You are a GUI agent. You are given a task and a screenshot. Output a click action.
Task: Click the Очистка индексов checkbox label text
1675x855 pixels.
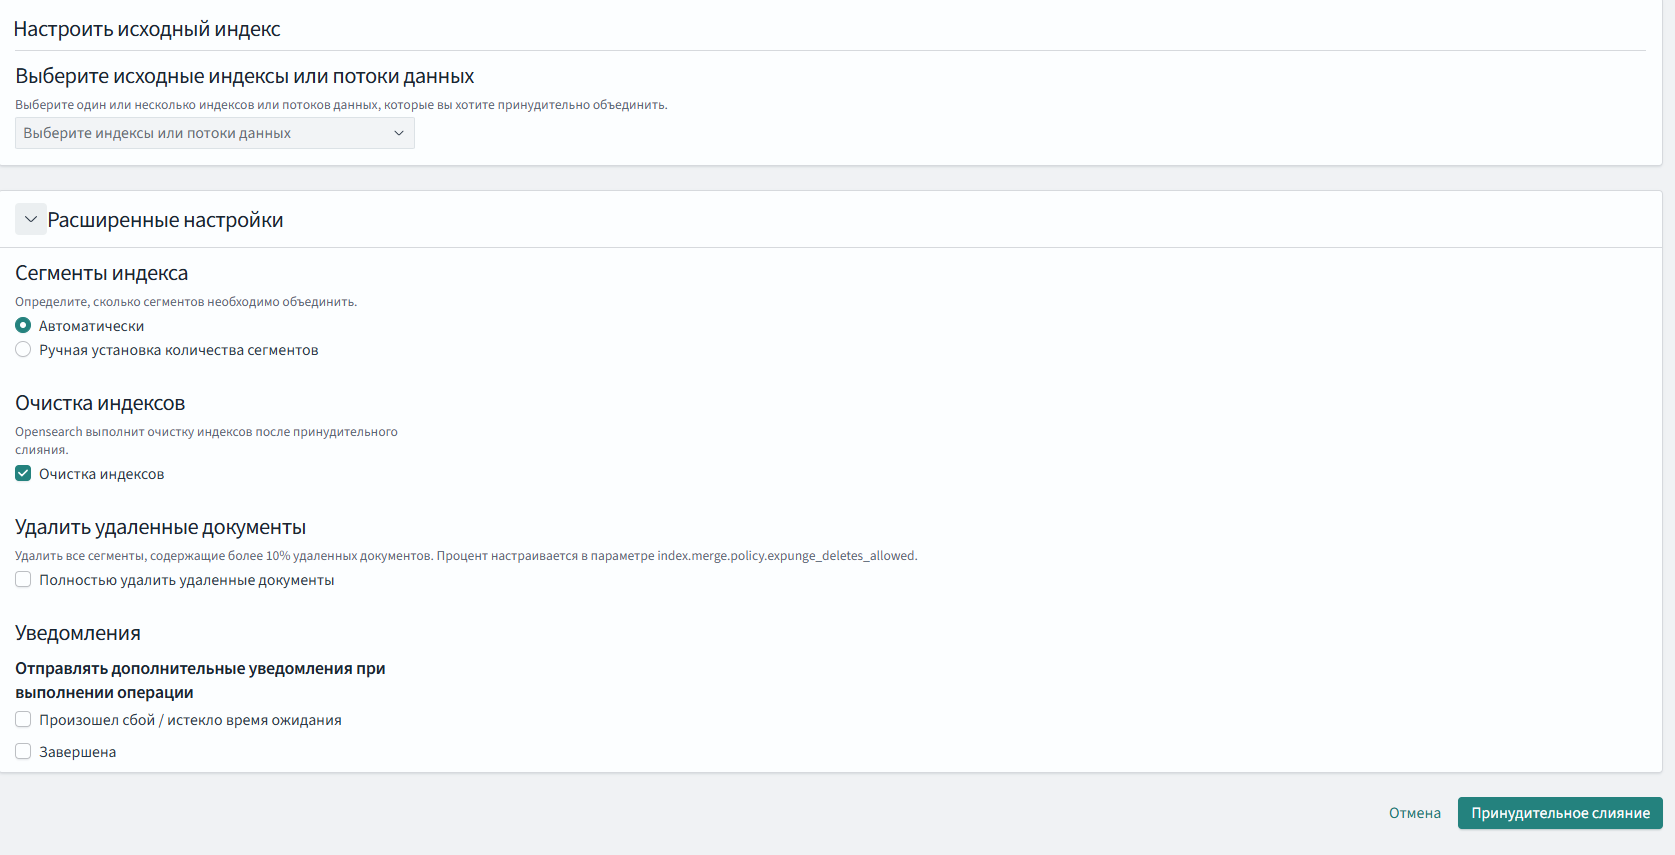pos(101,474)
